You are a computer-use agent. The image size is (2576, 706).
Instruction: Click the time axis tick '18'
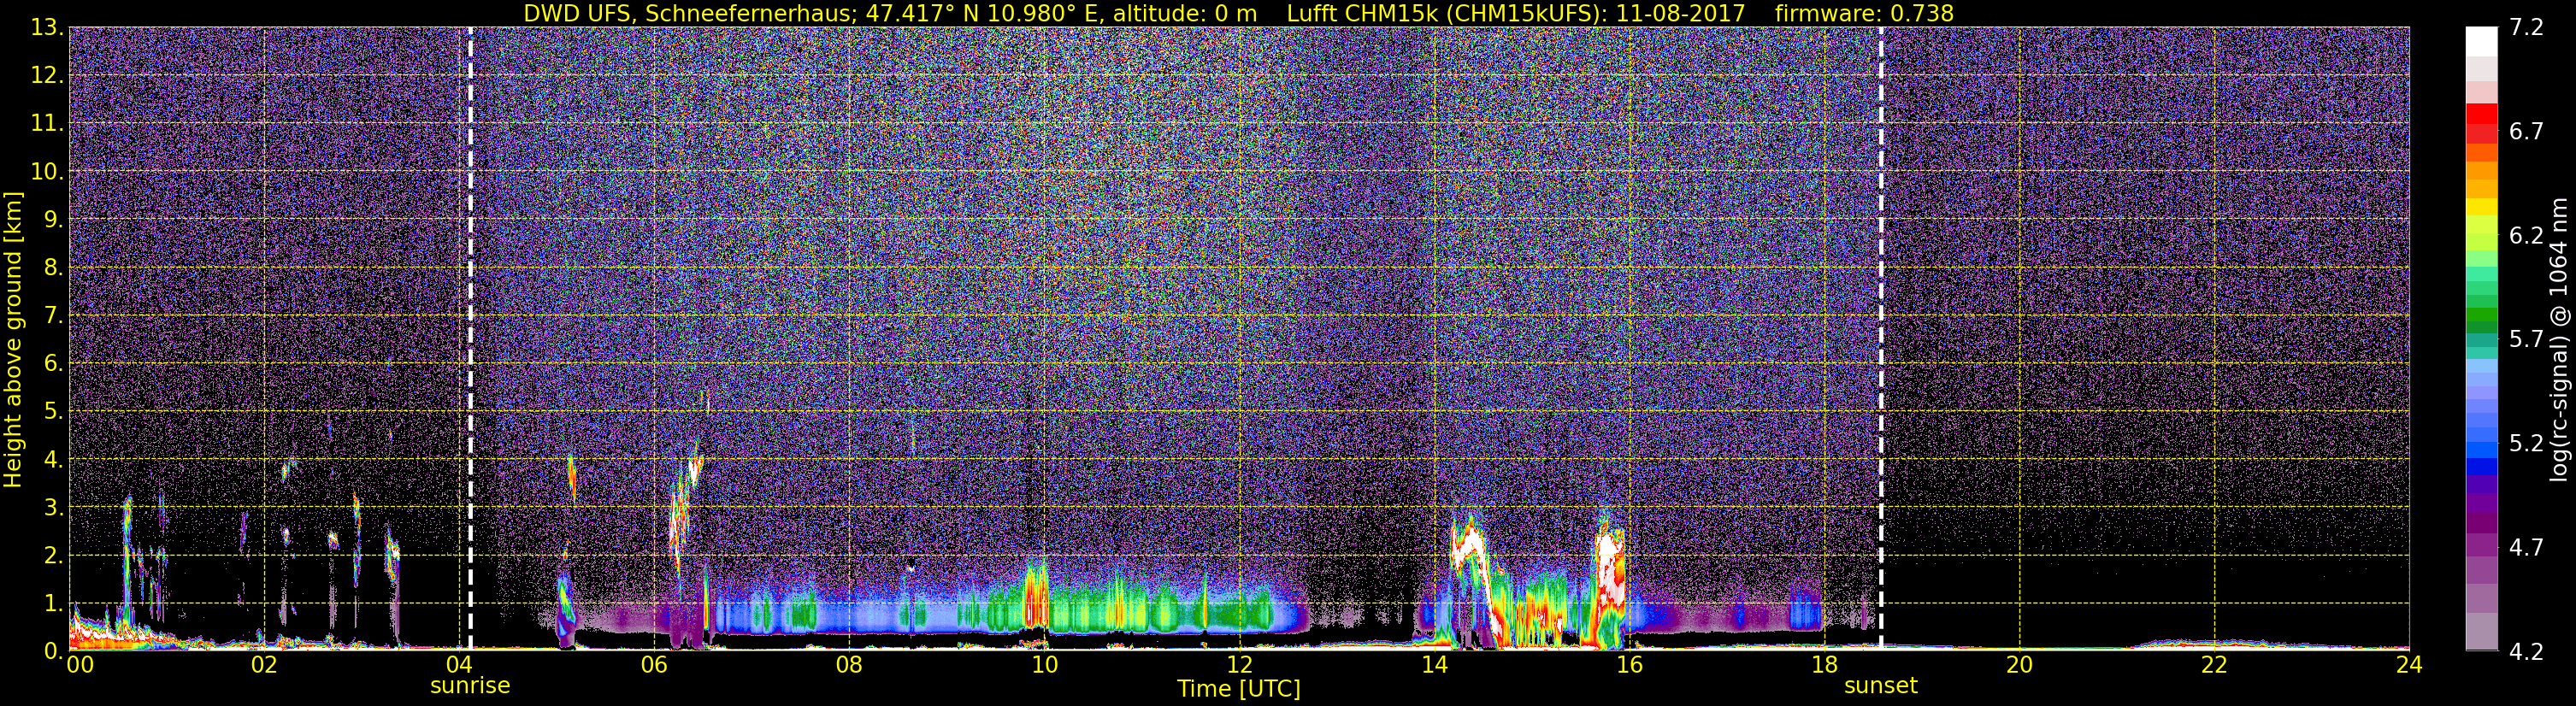pyautogui.click(x=1824, y=665)
